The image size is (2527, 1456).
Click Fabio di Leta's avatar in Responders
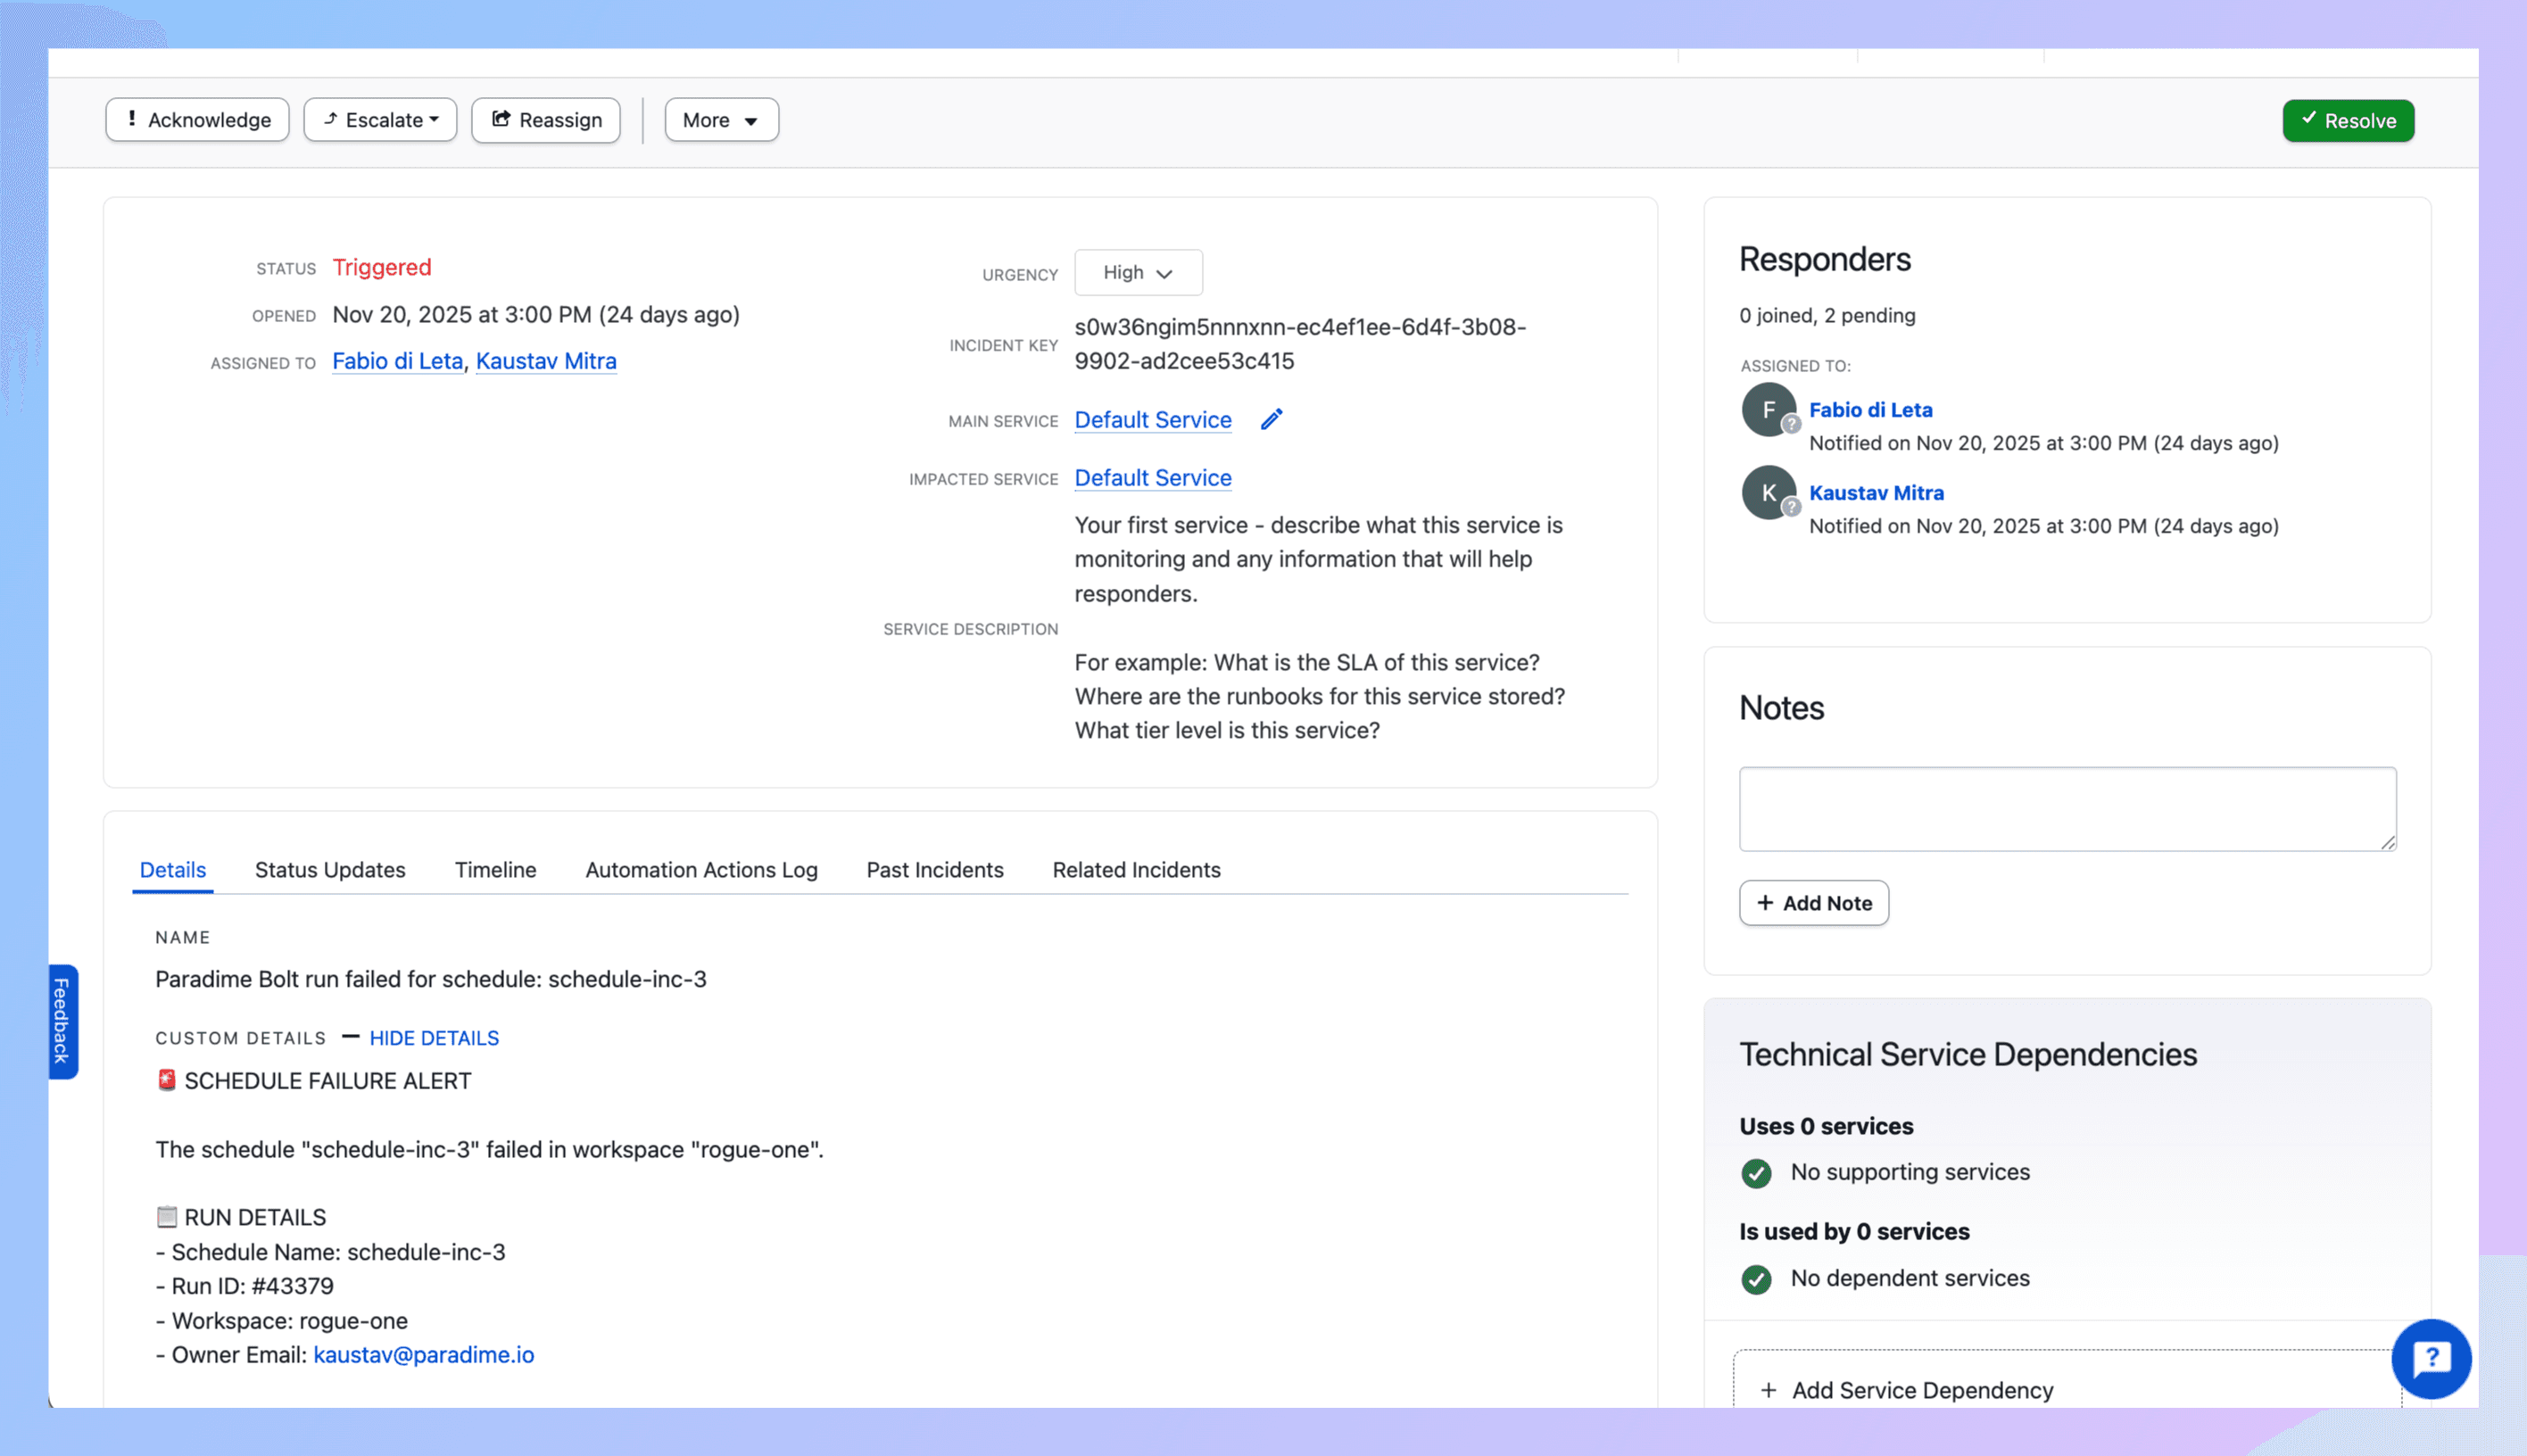point(1767,410)
